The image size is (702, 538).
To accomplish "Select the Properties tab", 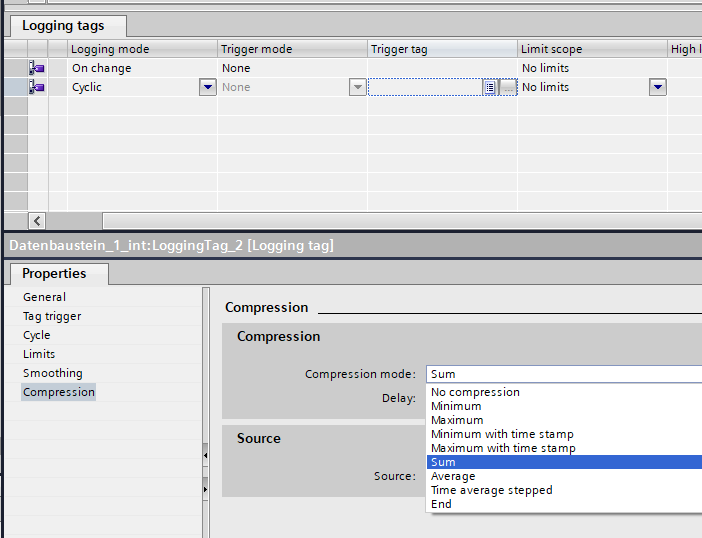I will [x=54, y=274].
